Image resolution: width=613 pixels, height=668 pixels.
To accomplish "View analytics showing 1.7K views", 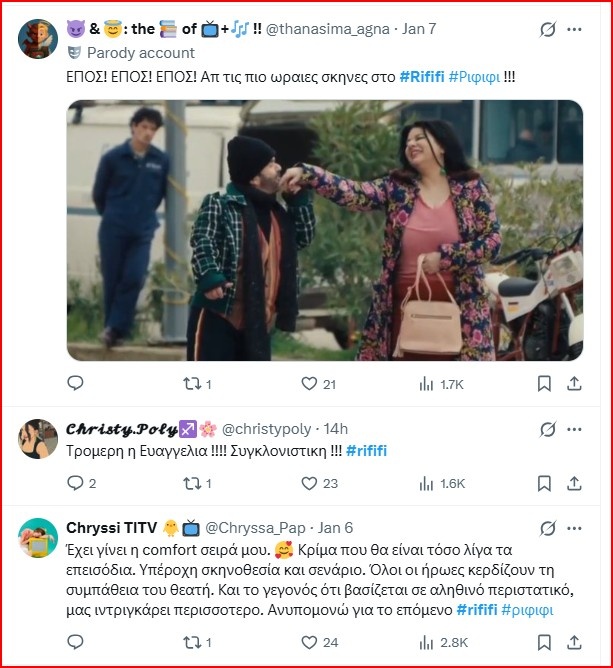I will click(429, 384).
